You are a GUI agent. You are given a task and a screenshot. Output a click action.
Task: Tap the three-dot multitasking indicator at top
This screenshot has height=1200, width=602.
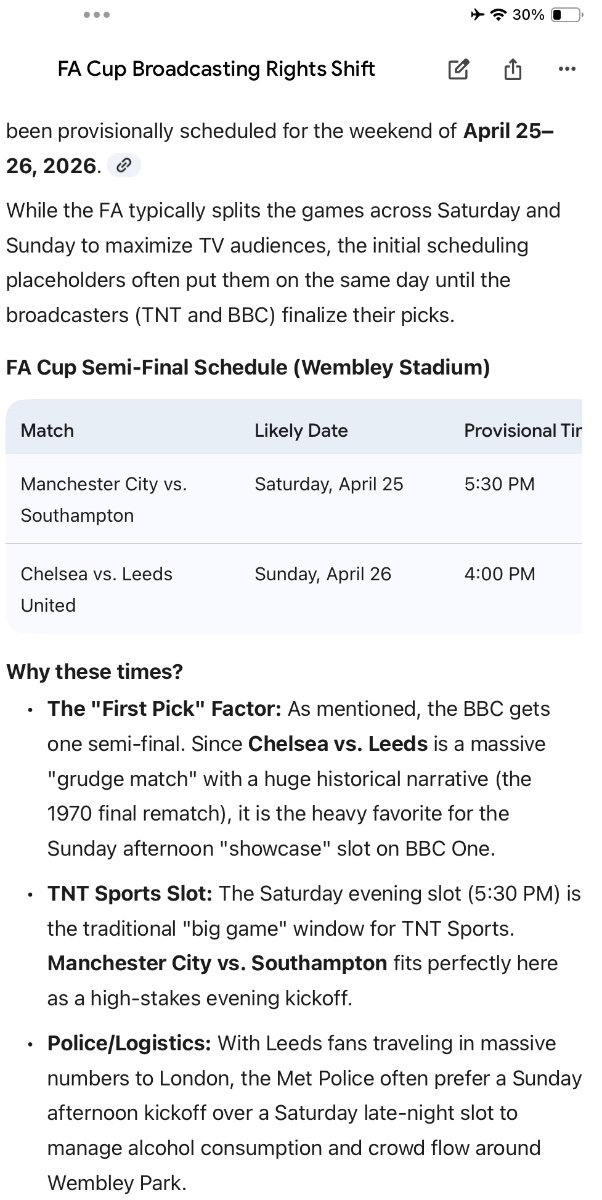click(x=97, y=15)
